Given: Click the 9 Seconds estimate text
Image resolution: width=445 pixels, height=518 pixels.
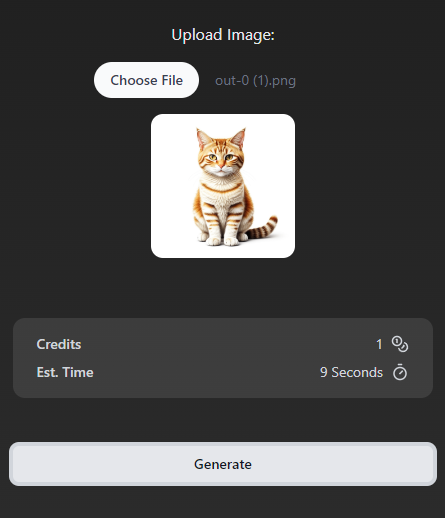Looking at the screenshot, I should 351,372.
